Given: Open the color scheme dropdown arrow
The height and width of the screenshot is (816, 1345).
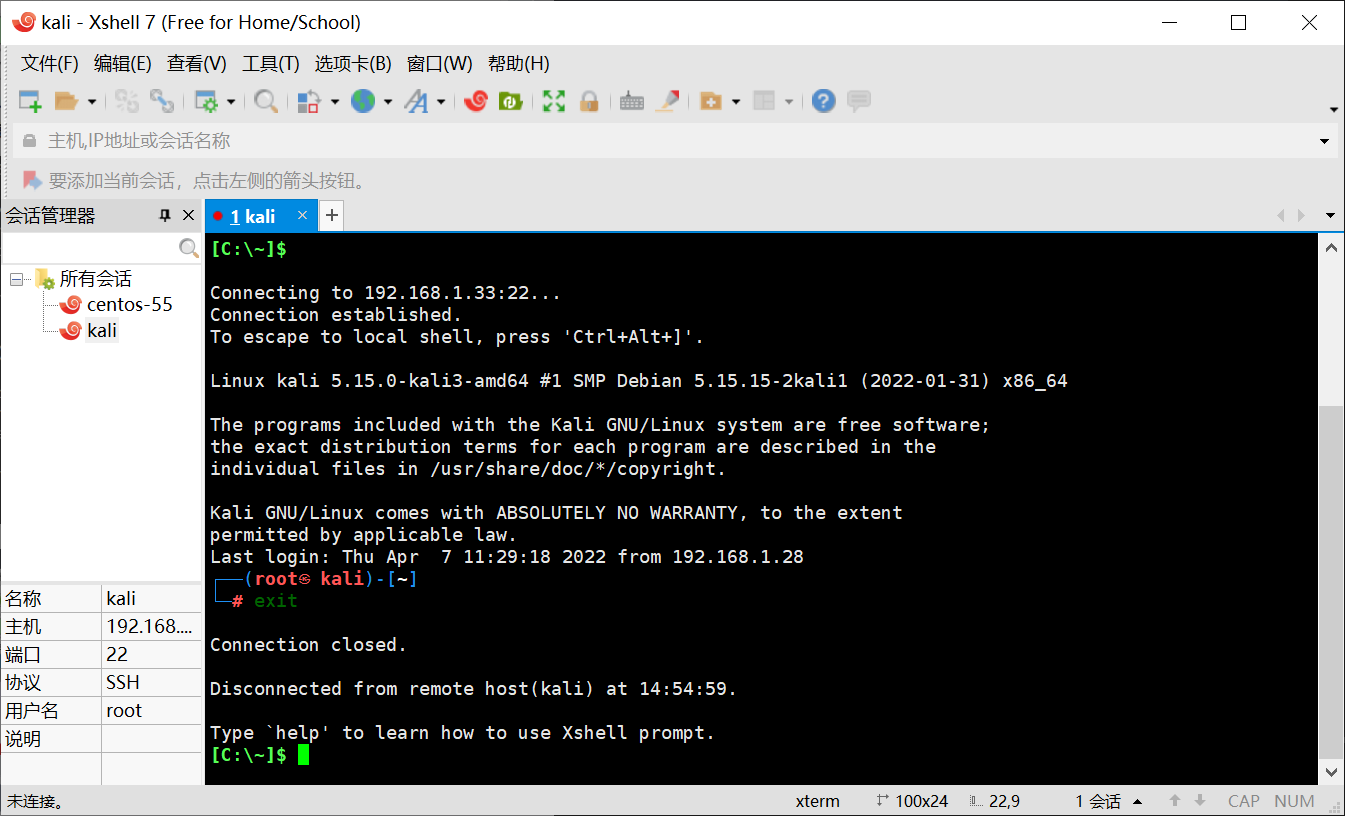Looking at the screenshot, I should [334, 101].
